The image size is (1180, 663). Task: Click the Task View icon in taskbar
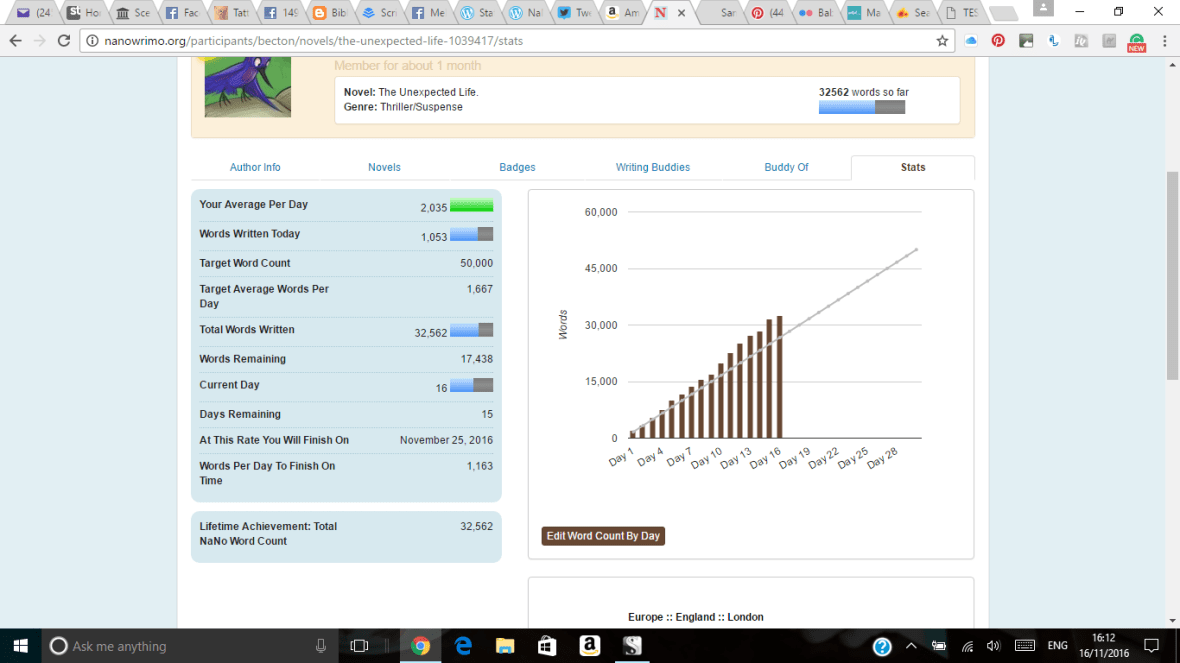360,646
